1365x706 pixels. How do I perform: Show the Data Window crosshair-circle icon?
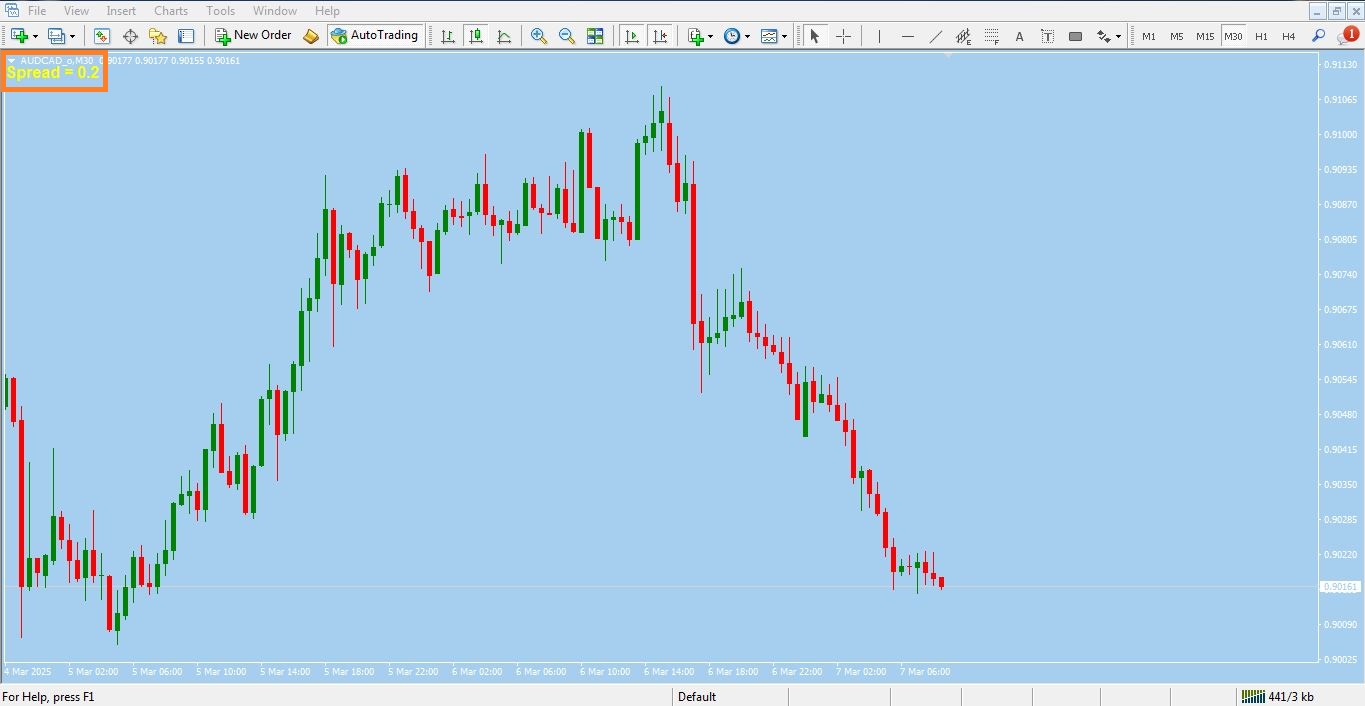coord(130,36)
